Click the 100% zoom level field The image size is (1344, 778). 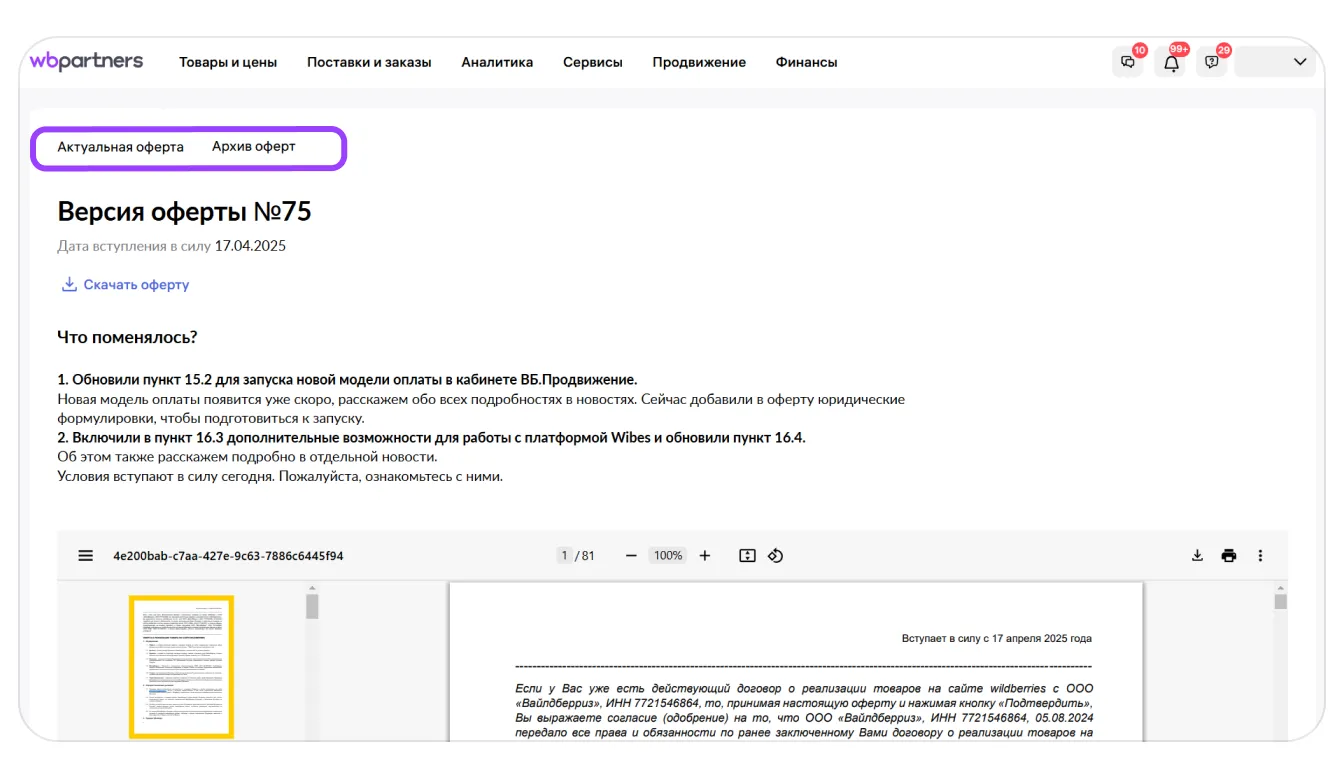coord(668,556)
